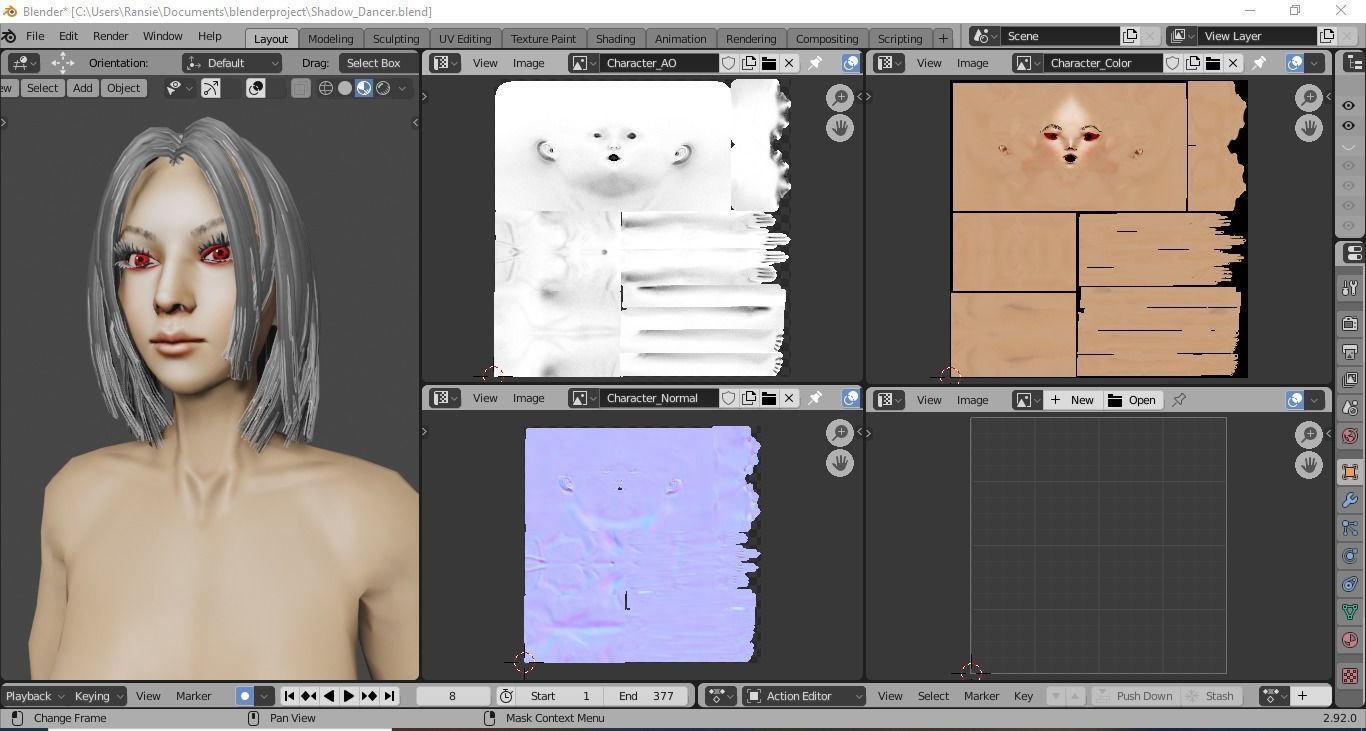Screen dimensions: 1366x731
Task: Click the current frame field showing 8
Action: point(452,696)
